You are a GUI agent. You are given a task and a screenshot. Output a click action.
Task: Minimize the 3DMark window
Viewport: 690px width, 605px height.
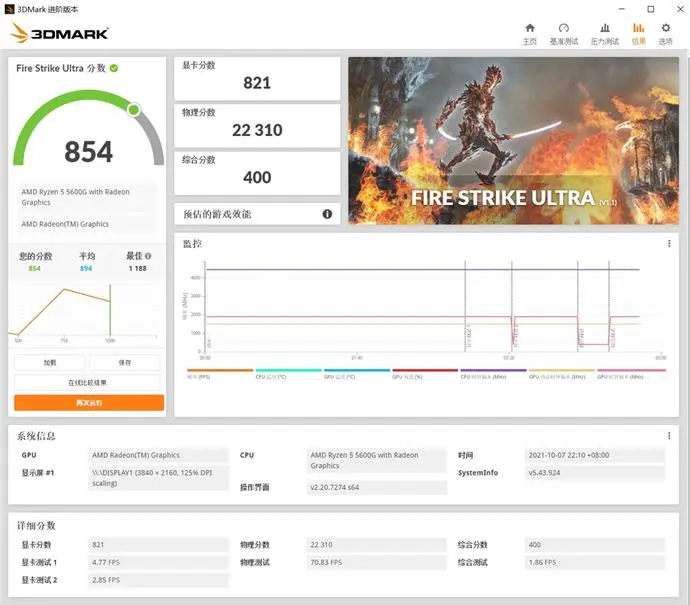pyautogui.click(x=622, y=9)
